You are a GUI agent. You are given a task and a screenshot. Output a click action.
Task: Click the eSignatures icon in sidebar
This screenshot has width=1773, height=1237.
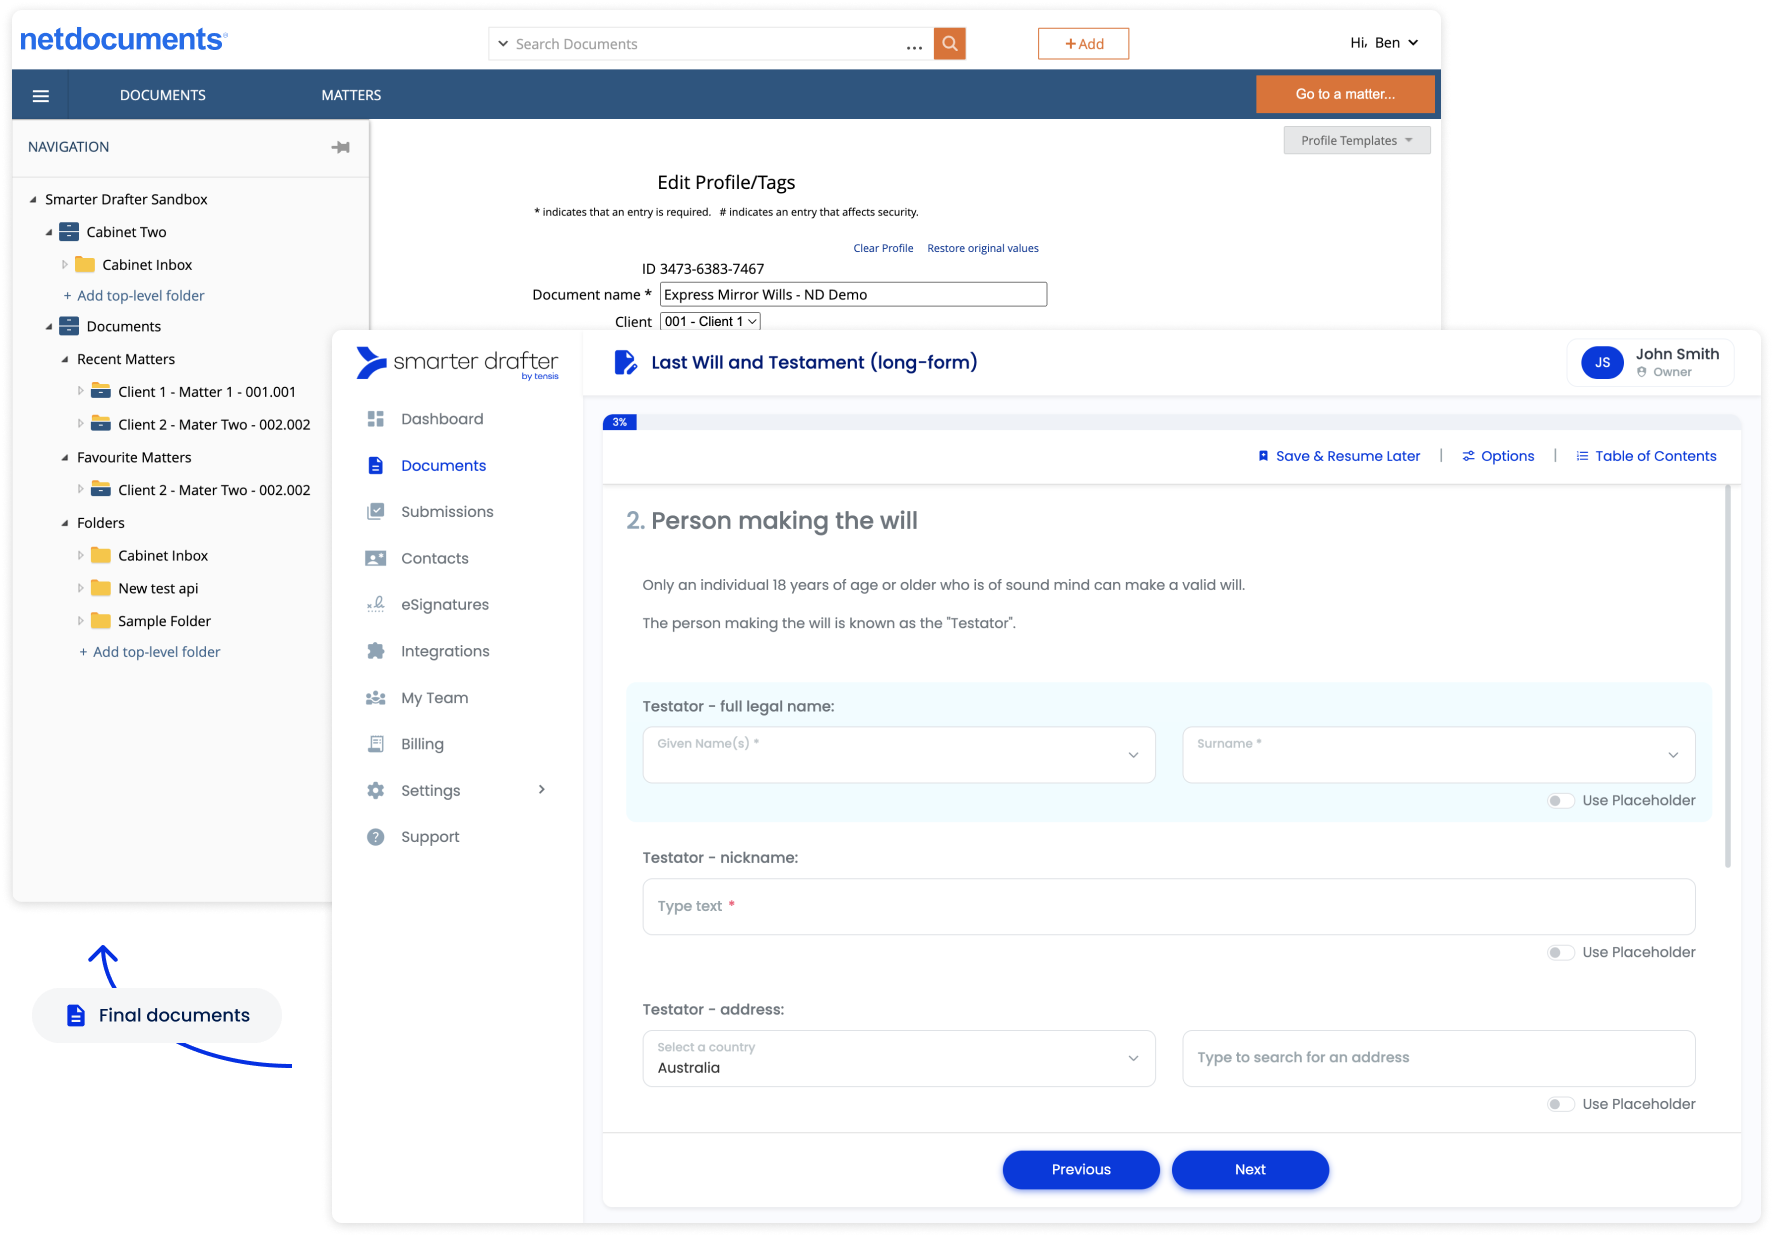point(376,605)
